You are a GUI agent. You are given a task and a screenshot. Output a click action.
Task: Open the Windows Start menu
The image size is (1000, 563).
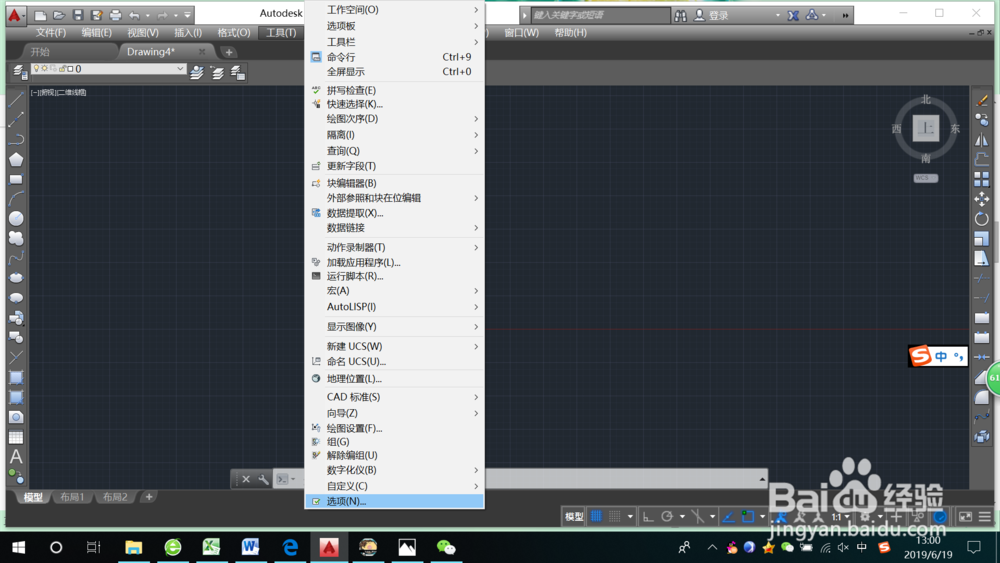click(18, 547)
